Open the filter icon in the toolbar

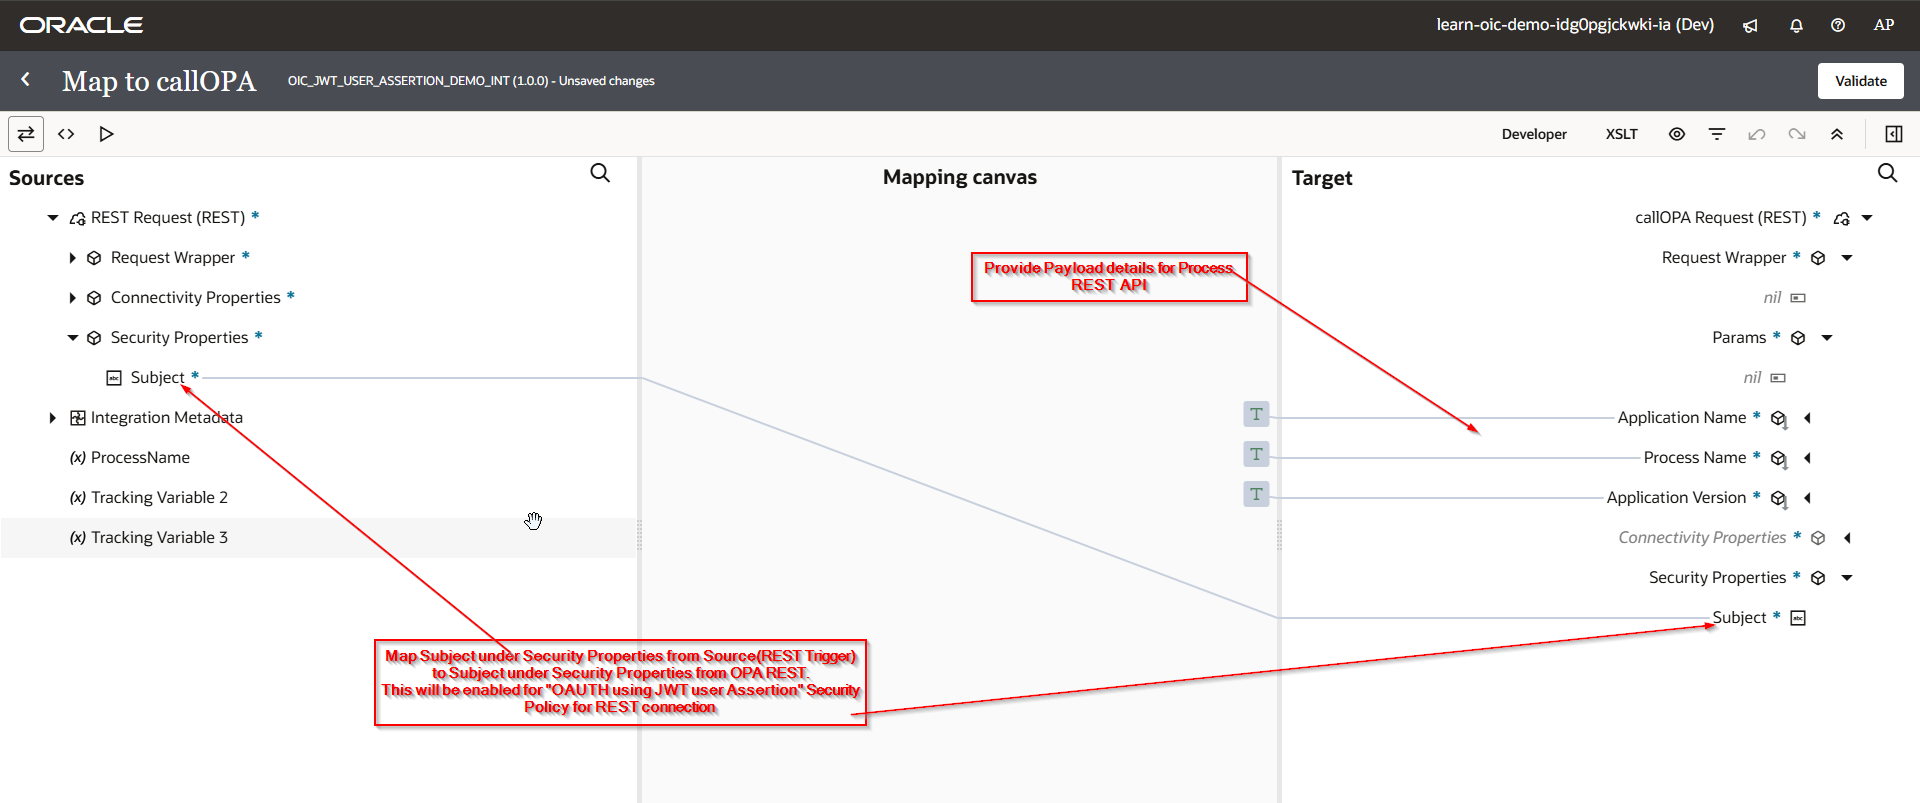coord(1717,134)
